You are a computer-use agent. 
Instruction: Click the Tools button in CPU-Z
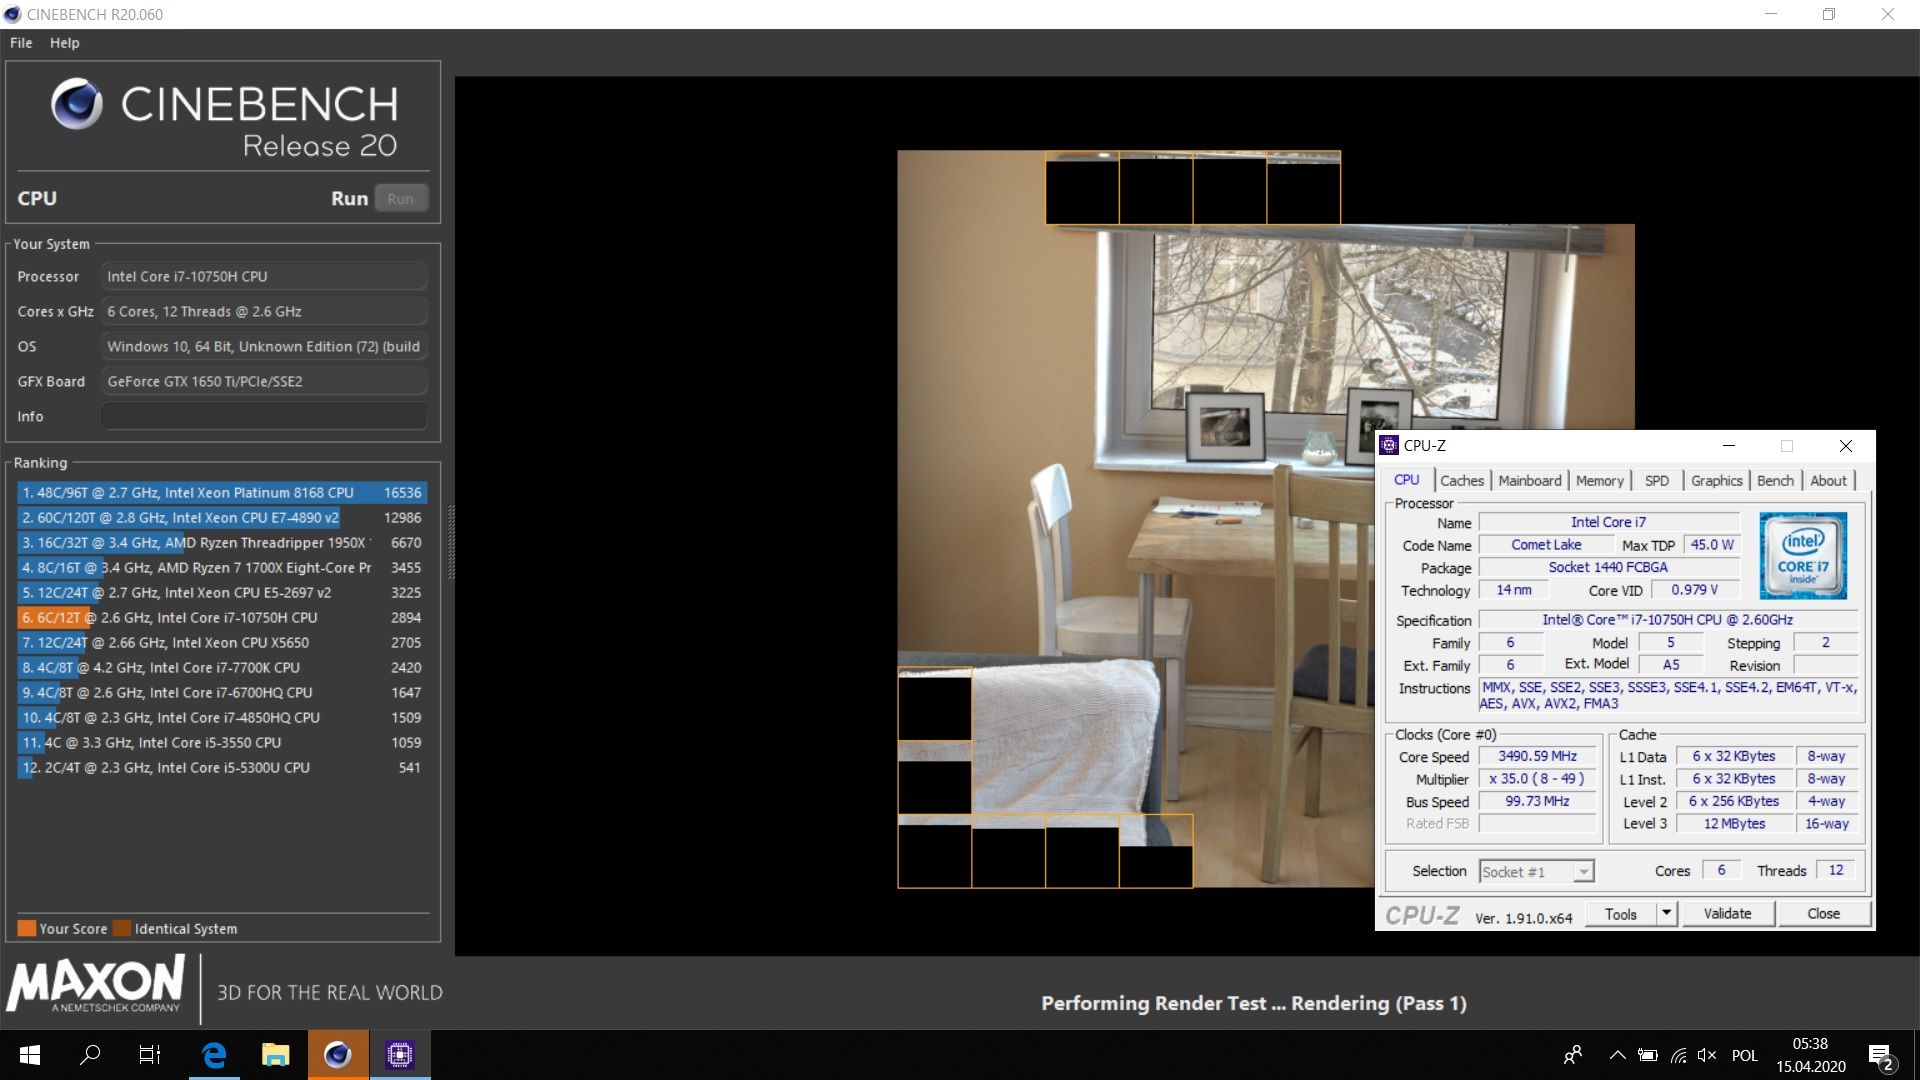1620,914
